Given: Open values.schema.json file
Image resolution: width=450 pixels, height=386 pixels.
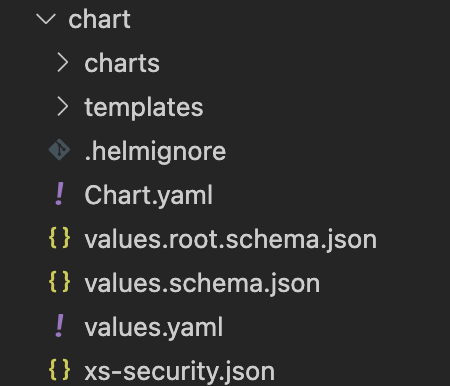Looking at the screenshot, I should point(202,284).
